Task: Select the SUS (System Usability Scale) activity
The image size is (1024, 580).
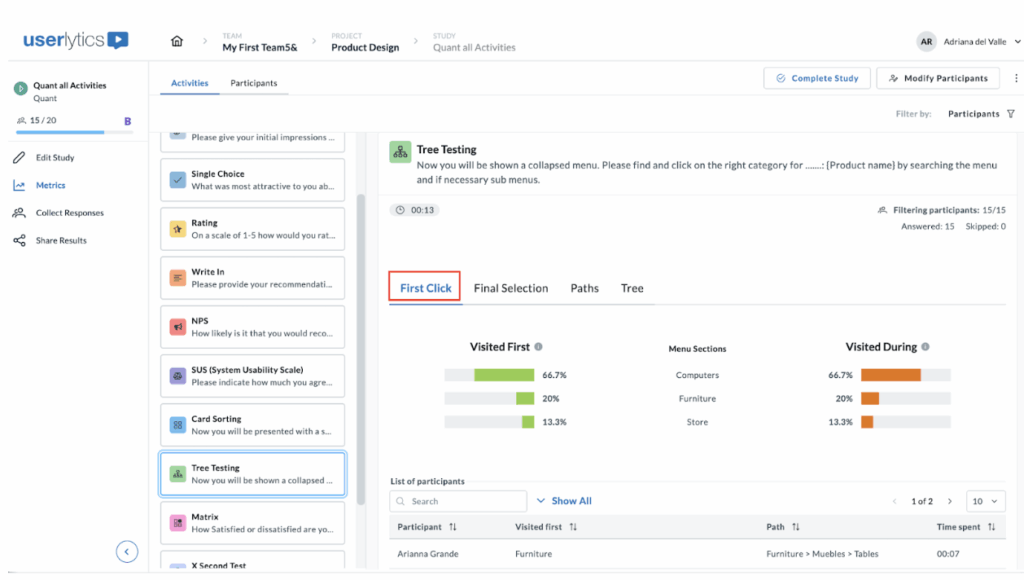Action: click(x=252, y=375)
